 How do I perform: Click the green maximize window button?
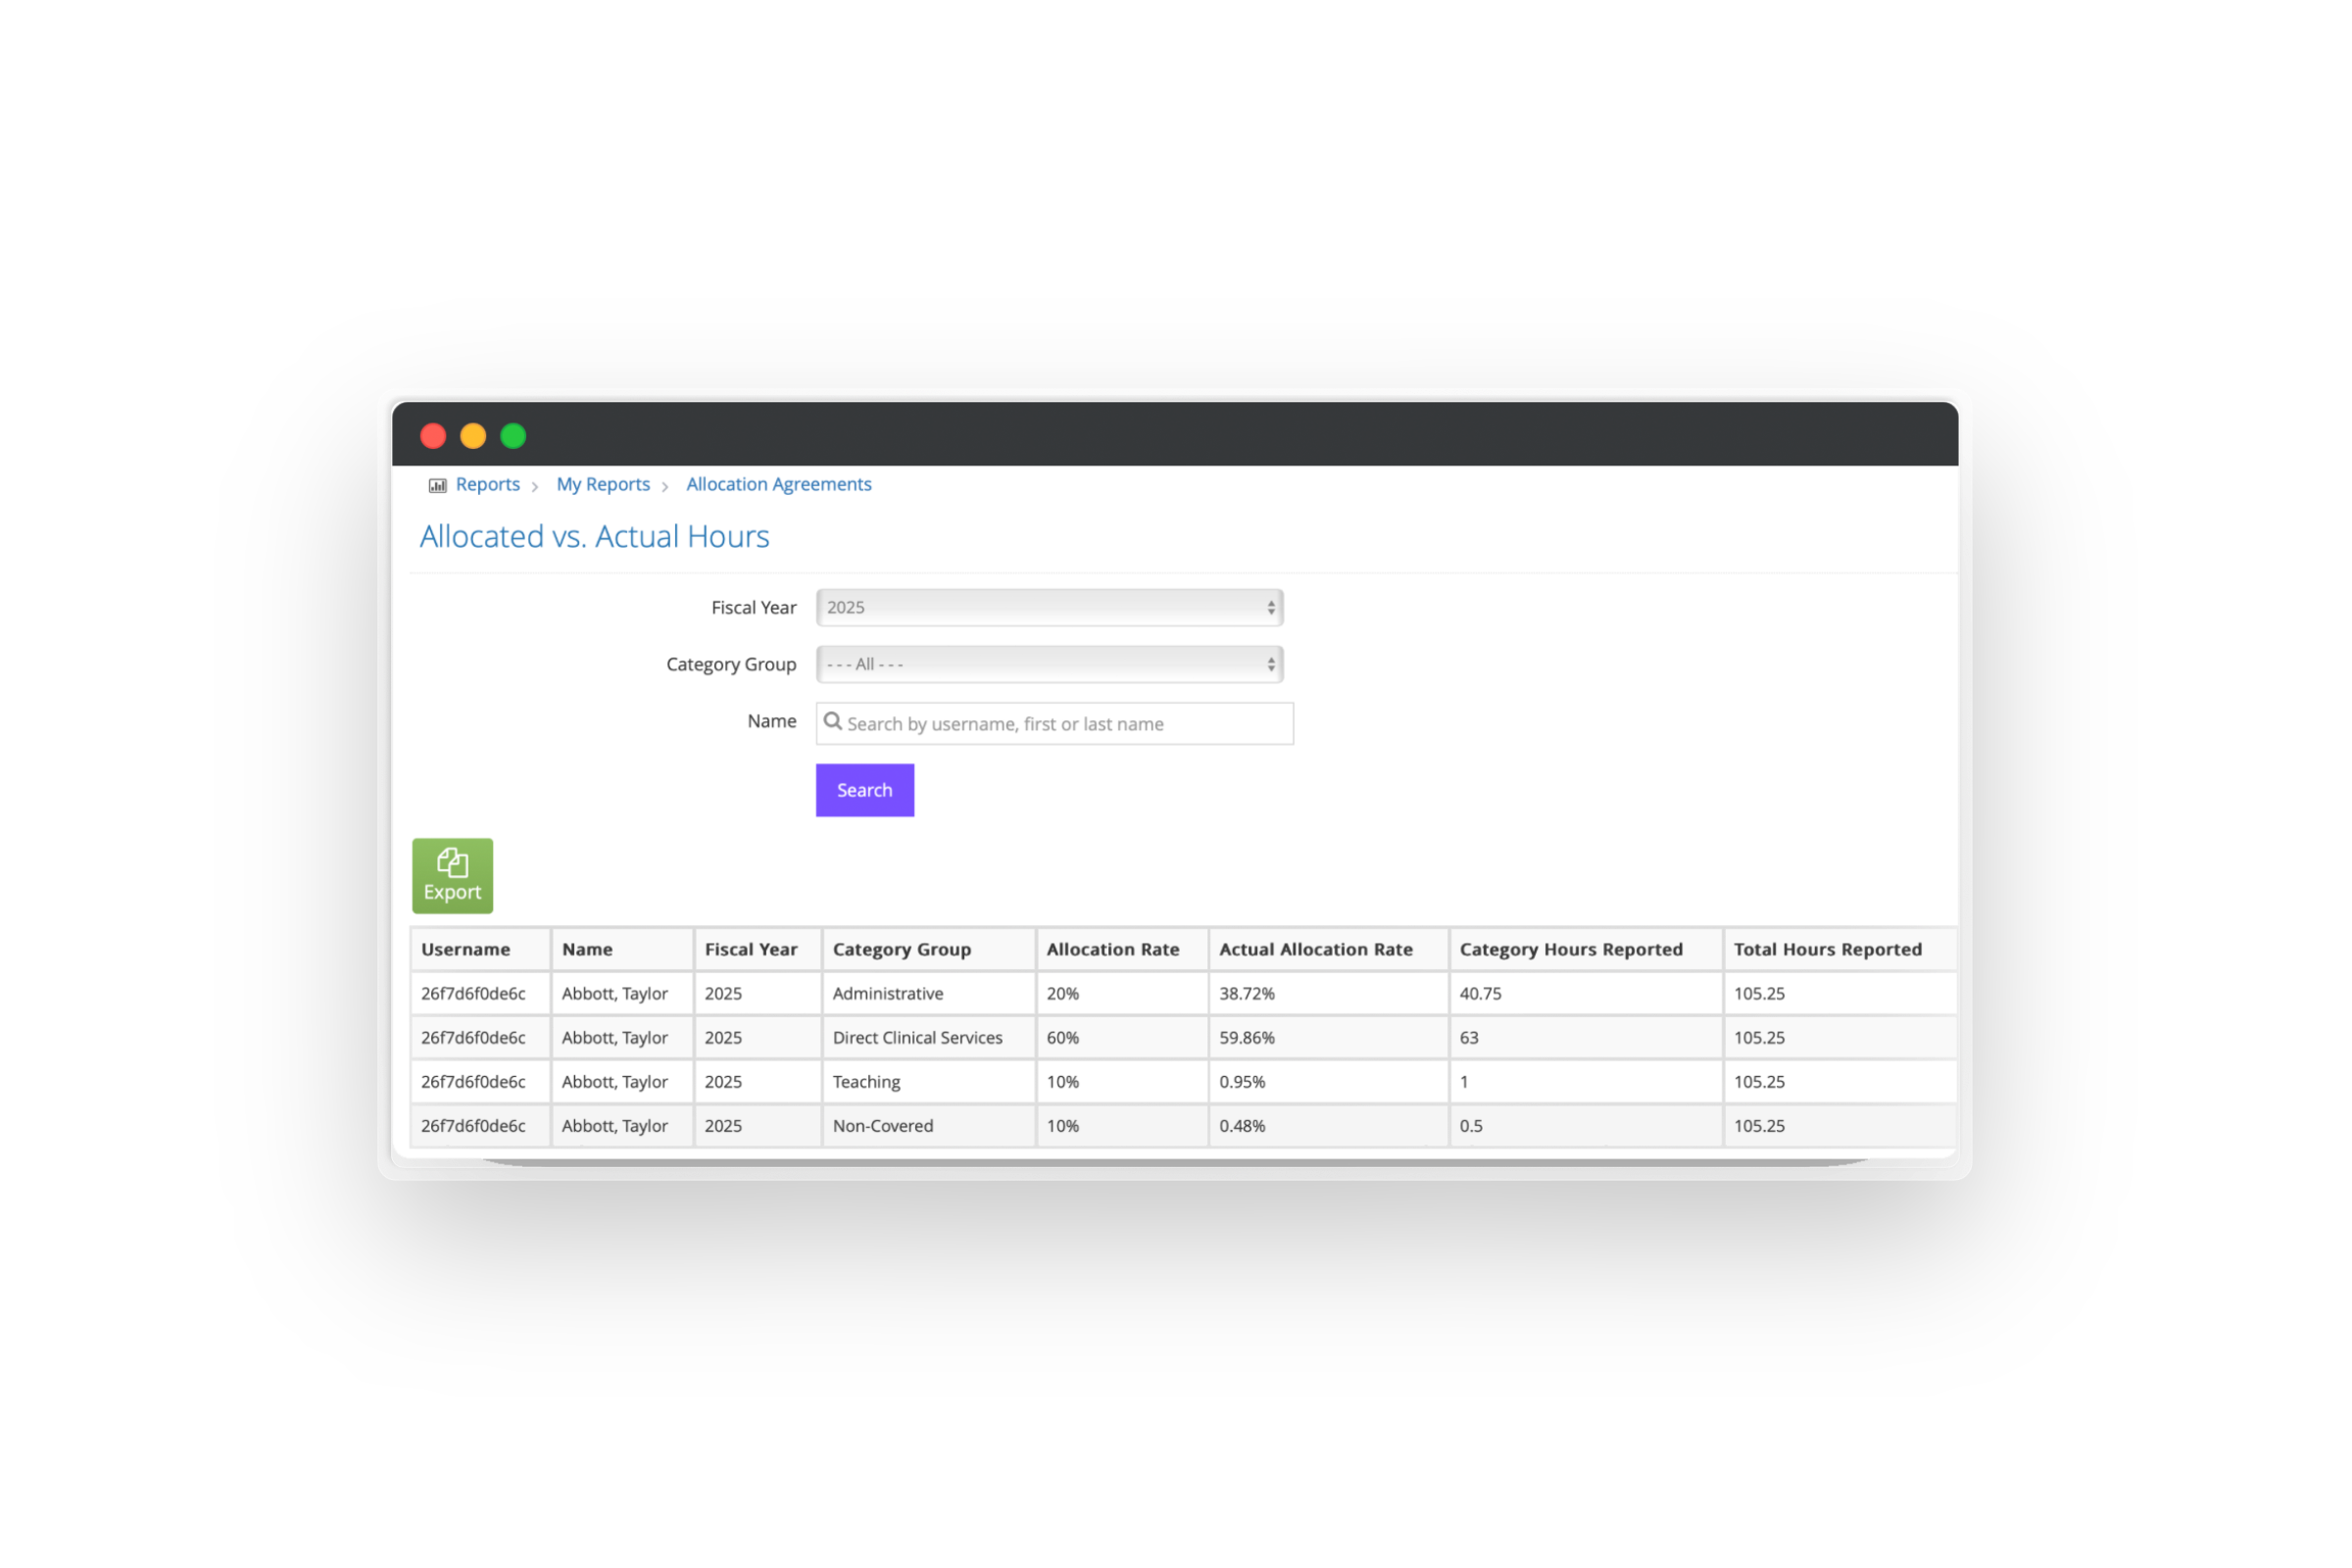pyautogui.click(x=513, y=436)
